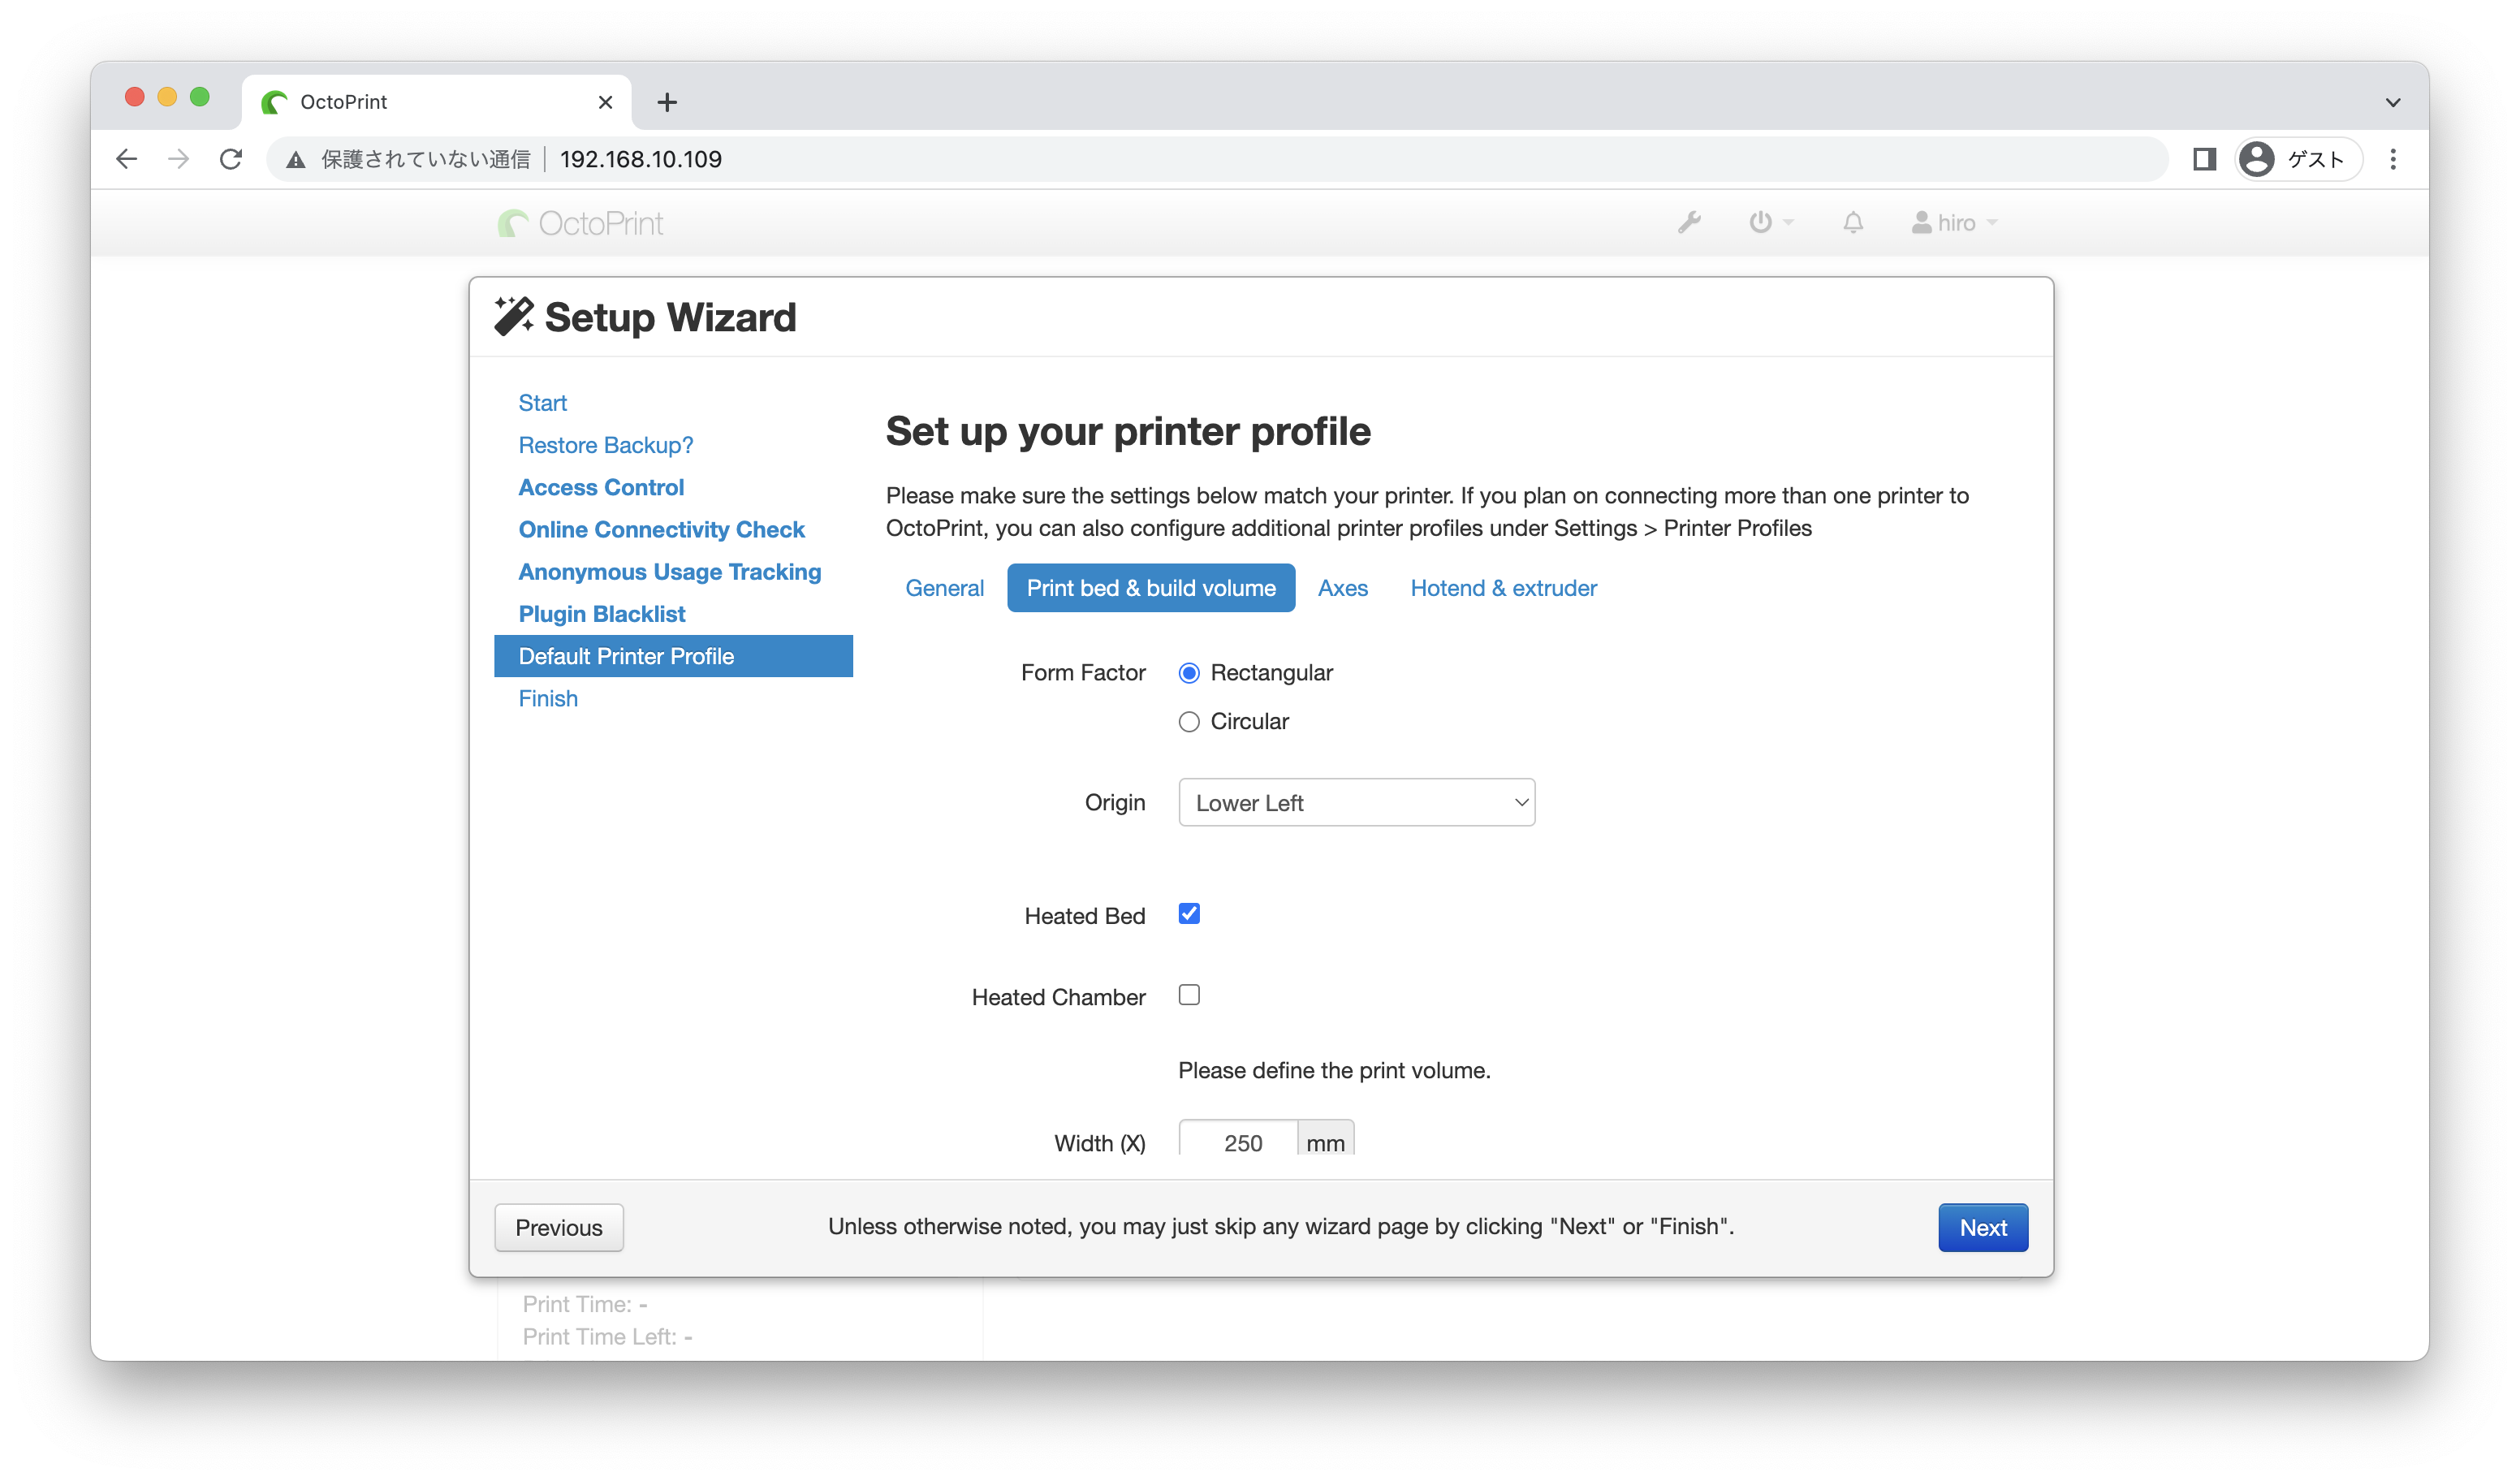Open Chrome three-dot menu
Viewport: 2520px width, 1481px height.
[2393, 159]
